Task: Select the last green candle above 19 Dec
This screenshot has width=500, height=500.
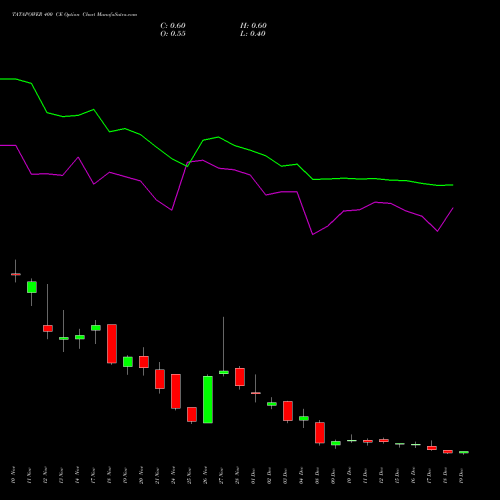Action: tap(464, 452)
